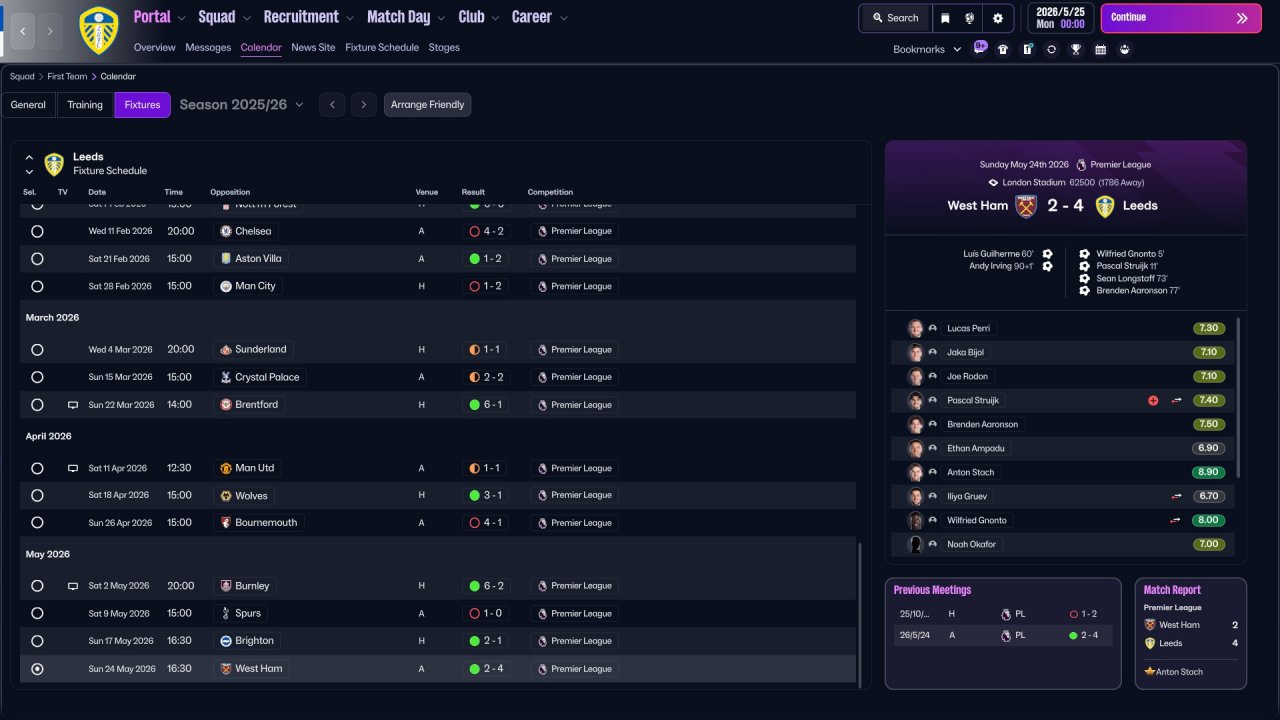Go forward with the right history arrow

[50, 31]
